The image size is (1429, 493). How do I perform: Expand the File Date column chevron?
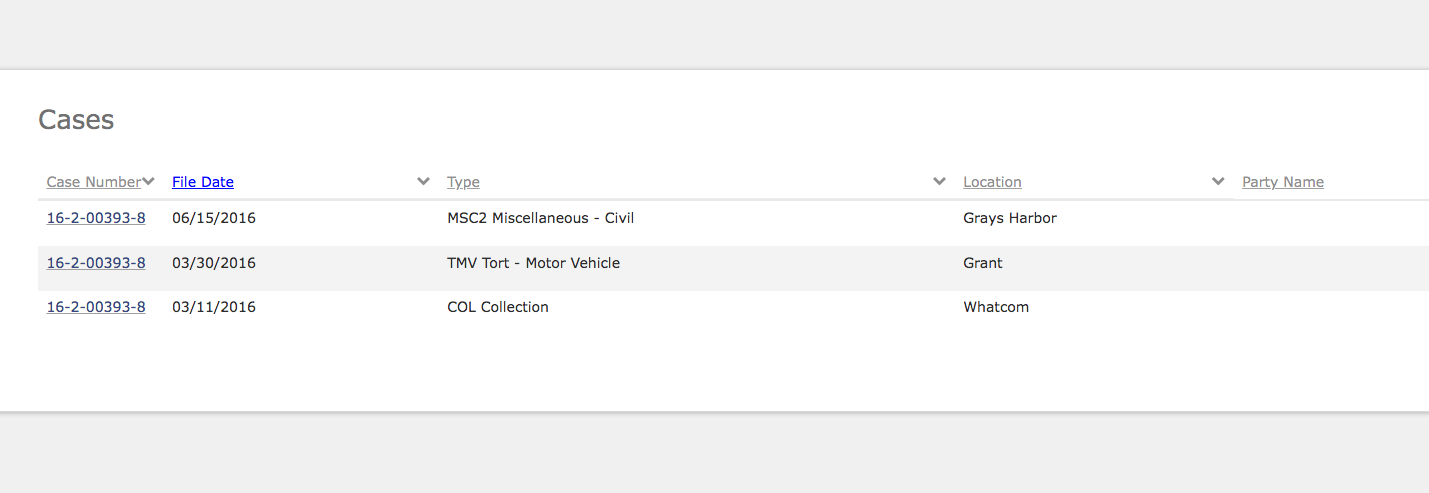[x=424, y=181]
